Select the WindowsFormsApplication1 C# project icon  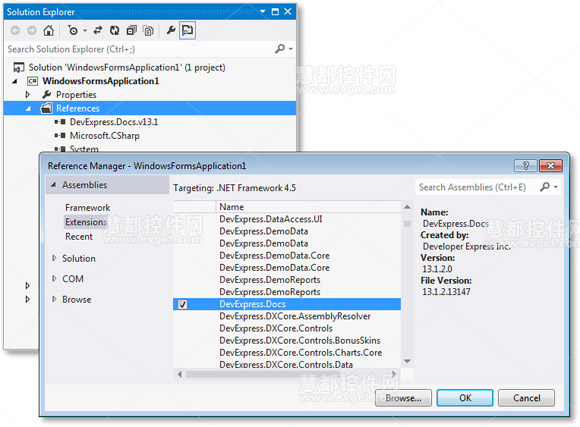pos(33,81)
